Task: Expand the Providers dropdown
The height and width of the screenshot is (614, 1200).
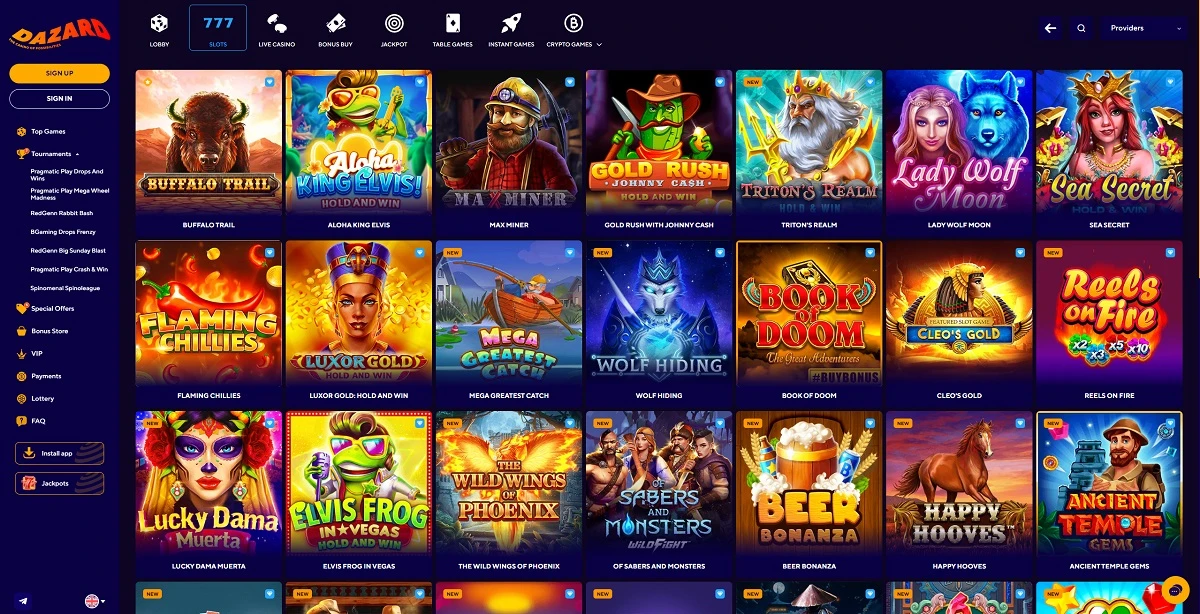Action: coord(1144,29)
